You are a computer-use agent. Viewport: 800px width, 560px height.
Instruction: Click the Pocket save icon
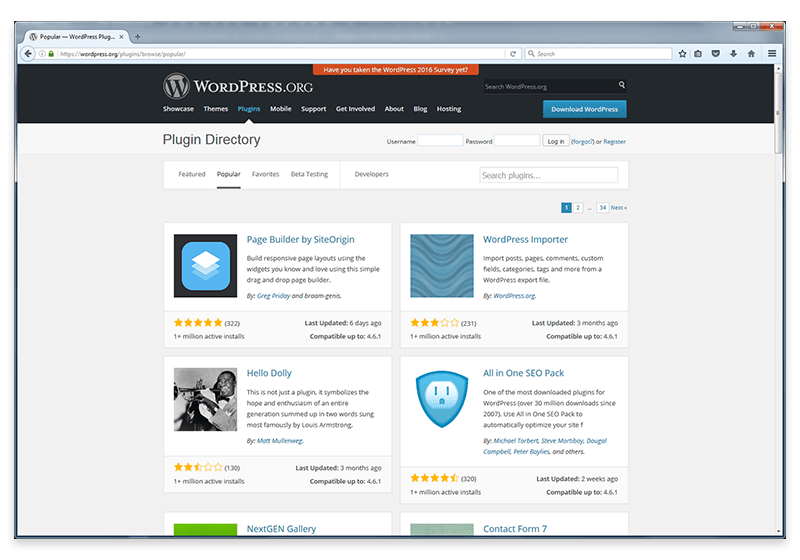716,54
